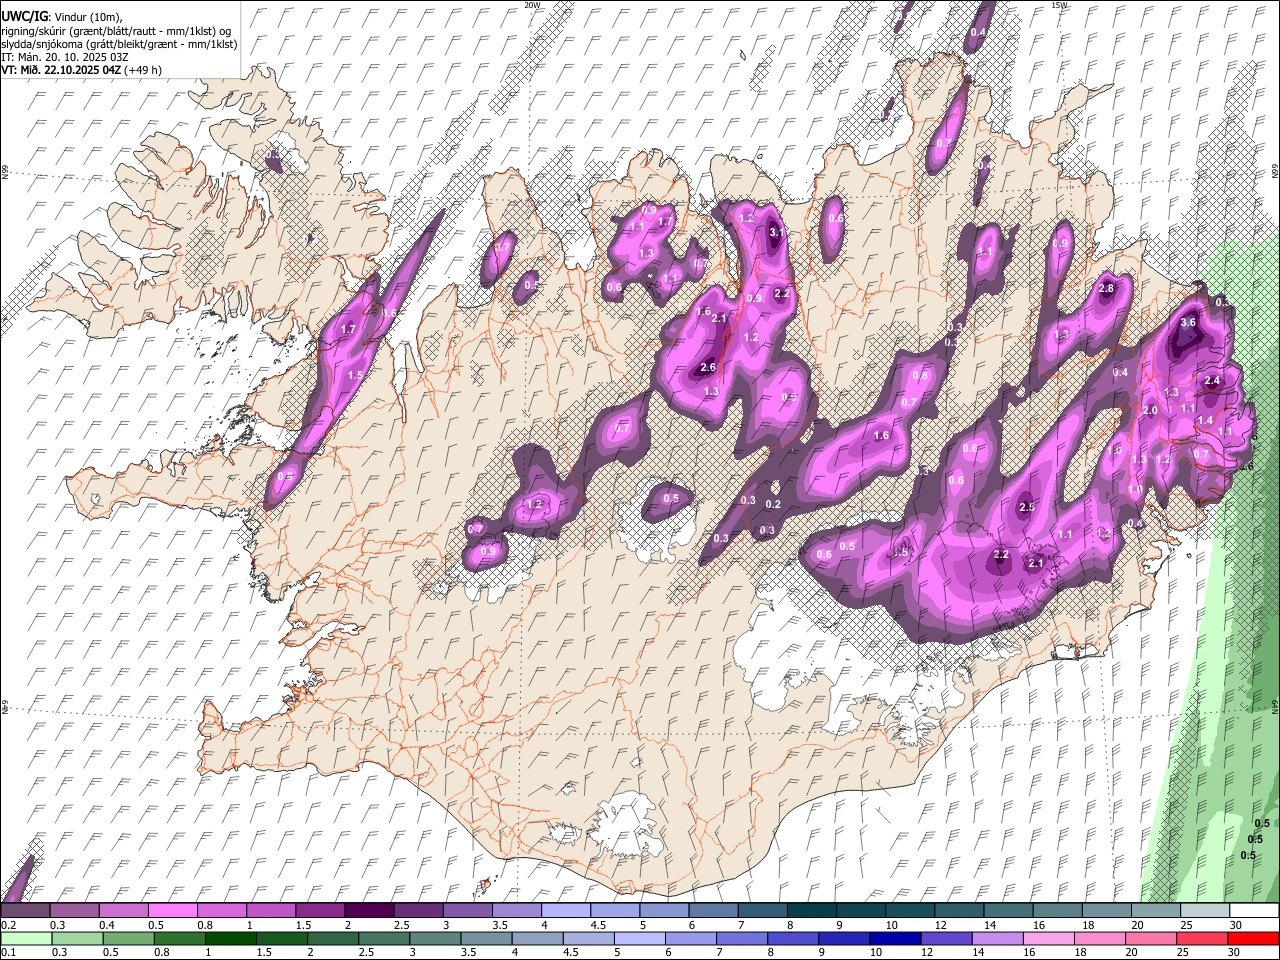Viewport: 1280px width, 960px height.
Task: Click the header line 'UWC/IG: Vindur (10m),'
Action: click(x=62, y=16)
